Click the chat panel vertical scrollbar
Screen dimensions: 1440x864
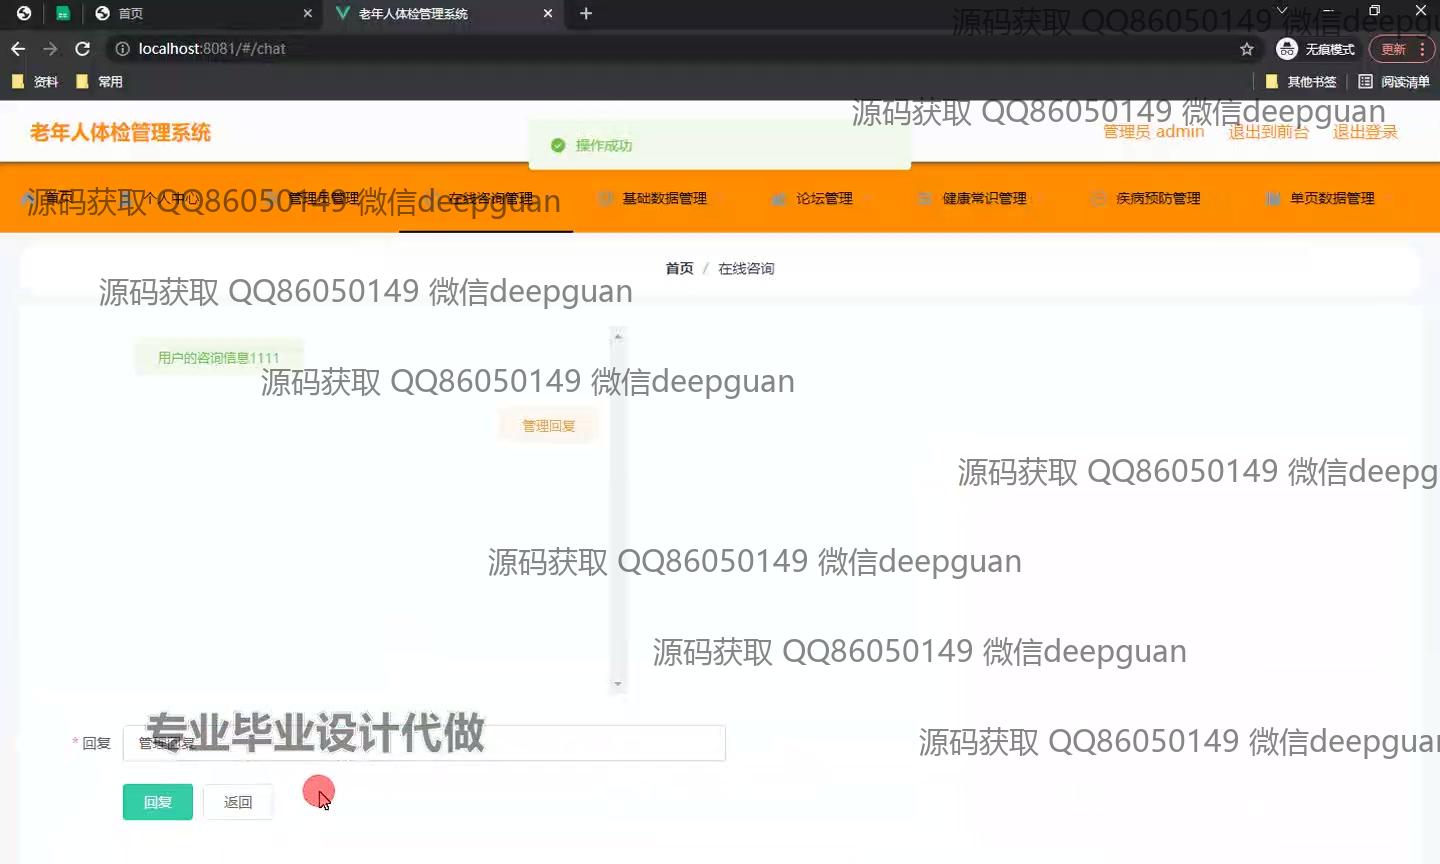point(618,510)
